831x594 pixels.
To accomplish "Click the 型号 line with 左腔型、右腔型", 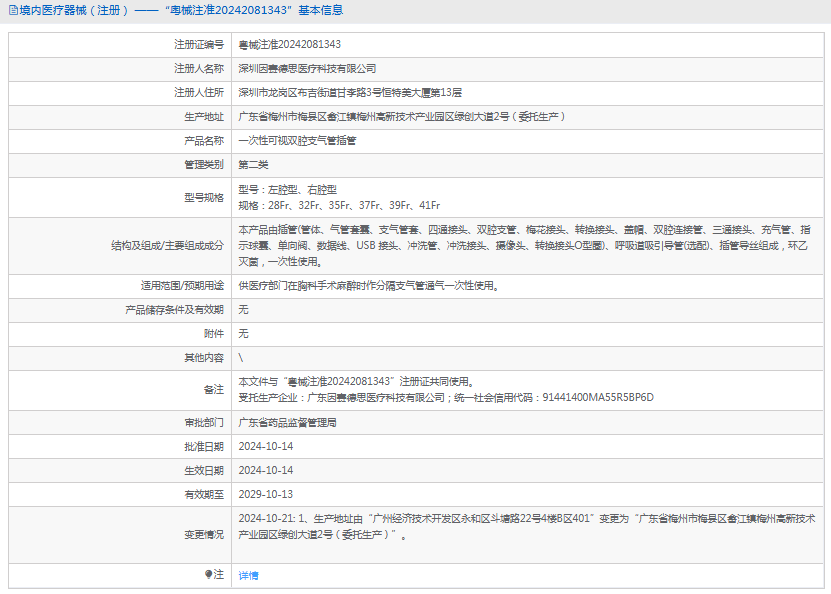I will point(287,189).
